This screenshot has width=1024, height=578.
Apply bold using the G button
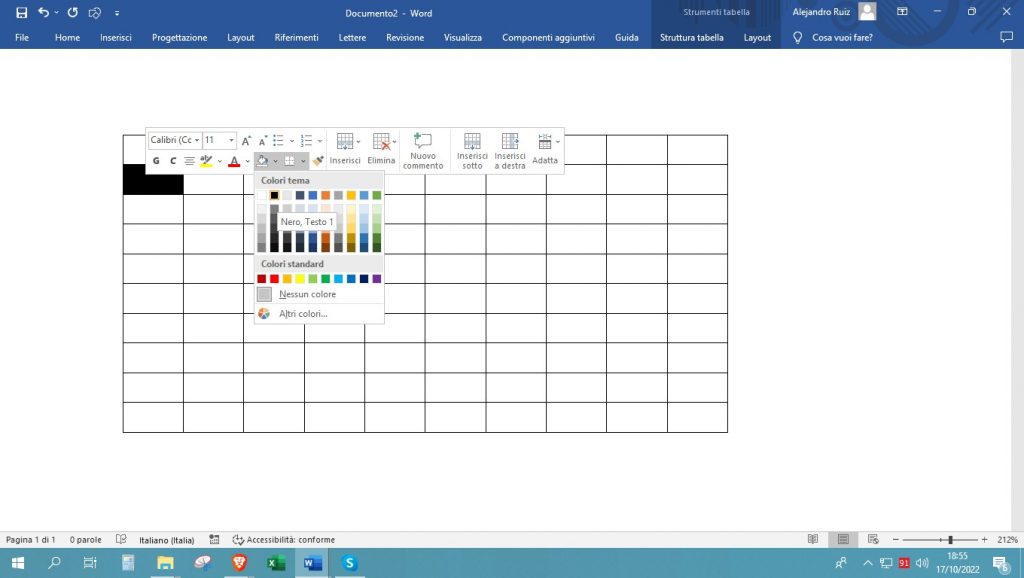(x=156, y=161)
